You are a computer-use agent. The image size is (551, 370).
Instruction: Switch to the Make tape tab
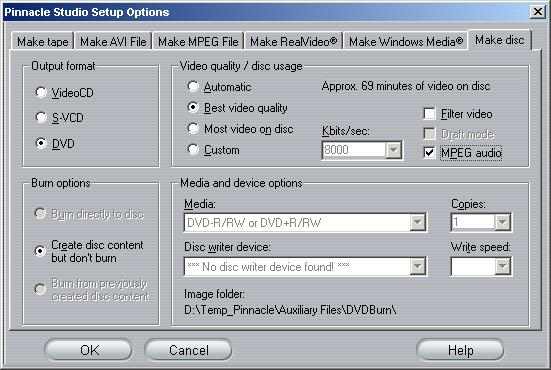(43, 41)
